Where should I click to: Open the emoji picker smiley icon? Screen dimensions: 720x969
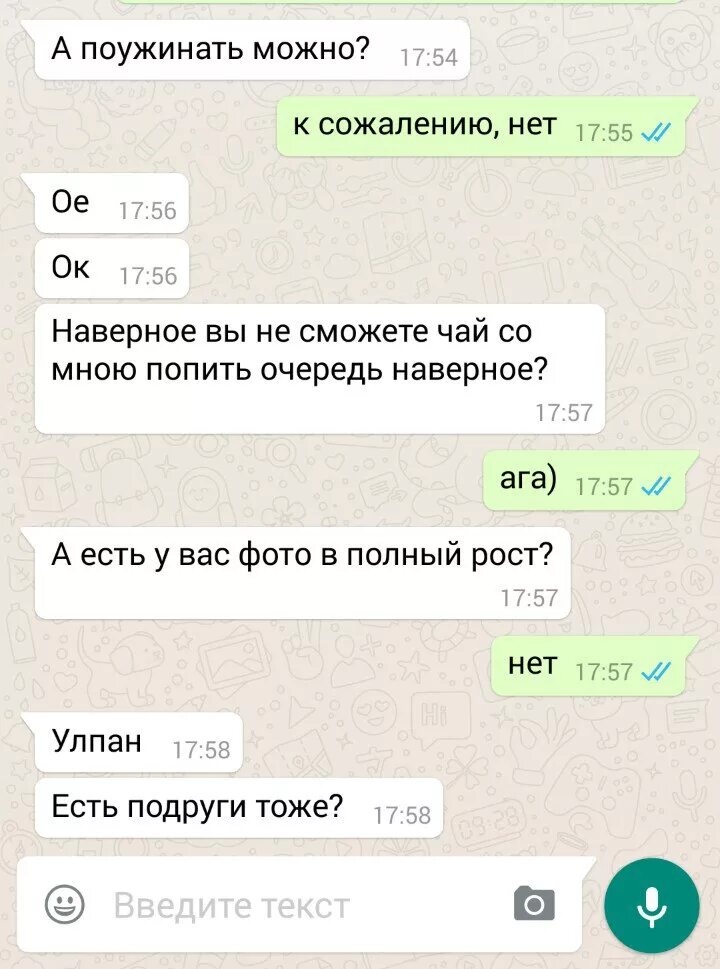[x=65, y=905]
